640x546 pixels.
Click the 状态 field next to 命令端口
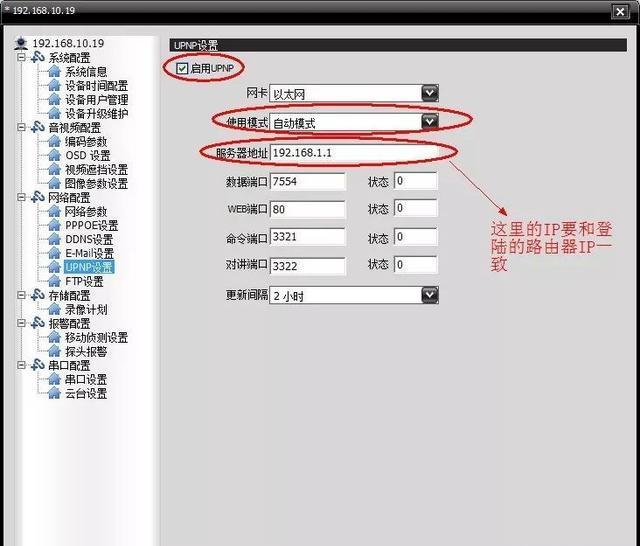[416, 237]
